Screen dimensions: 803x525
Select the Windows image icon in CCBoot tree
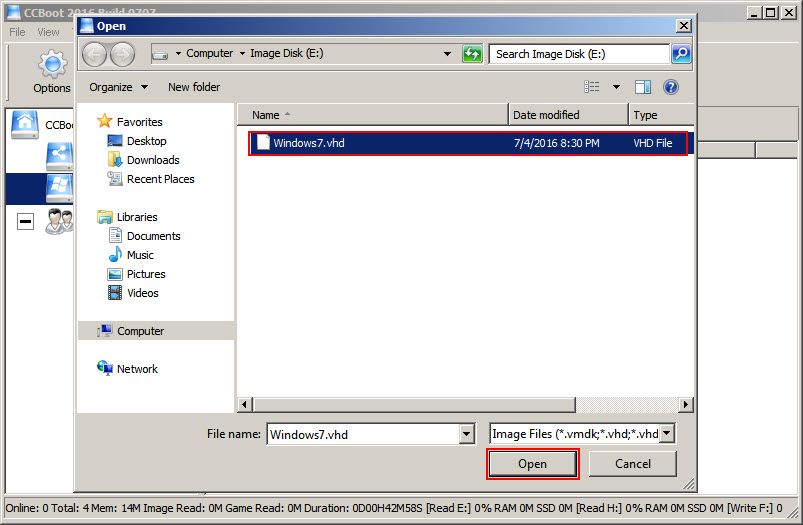pyautogui.click(x=59, y=188)
